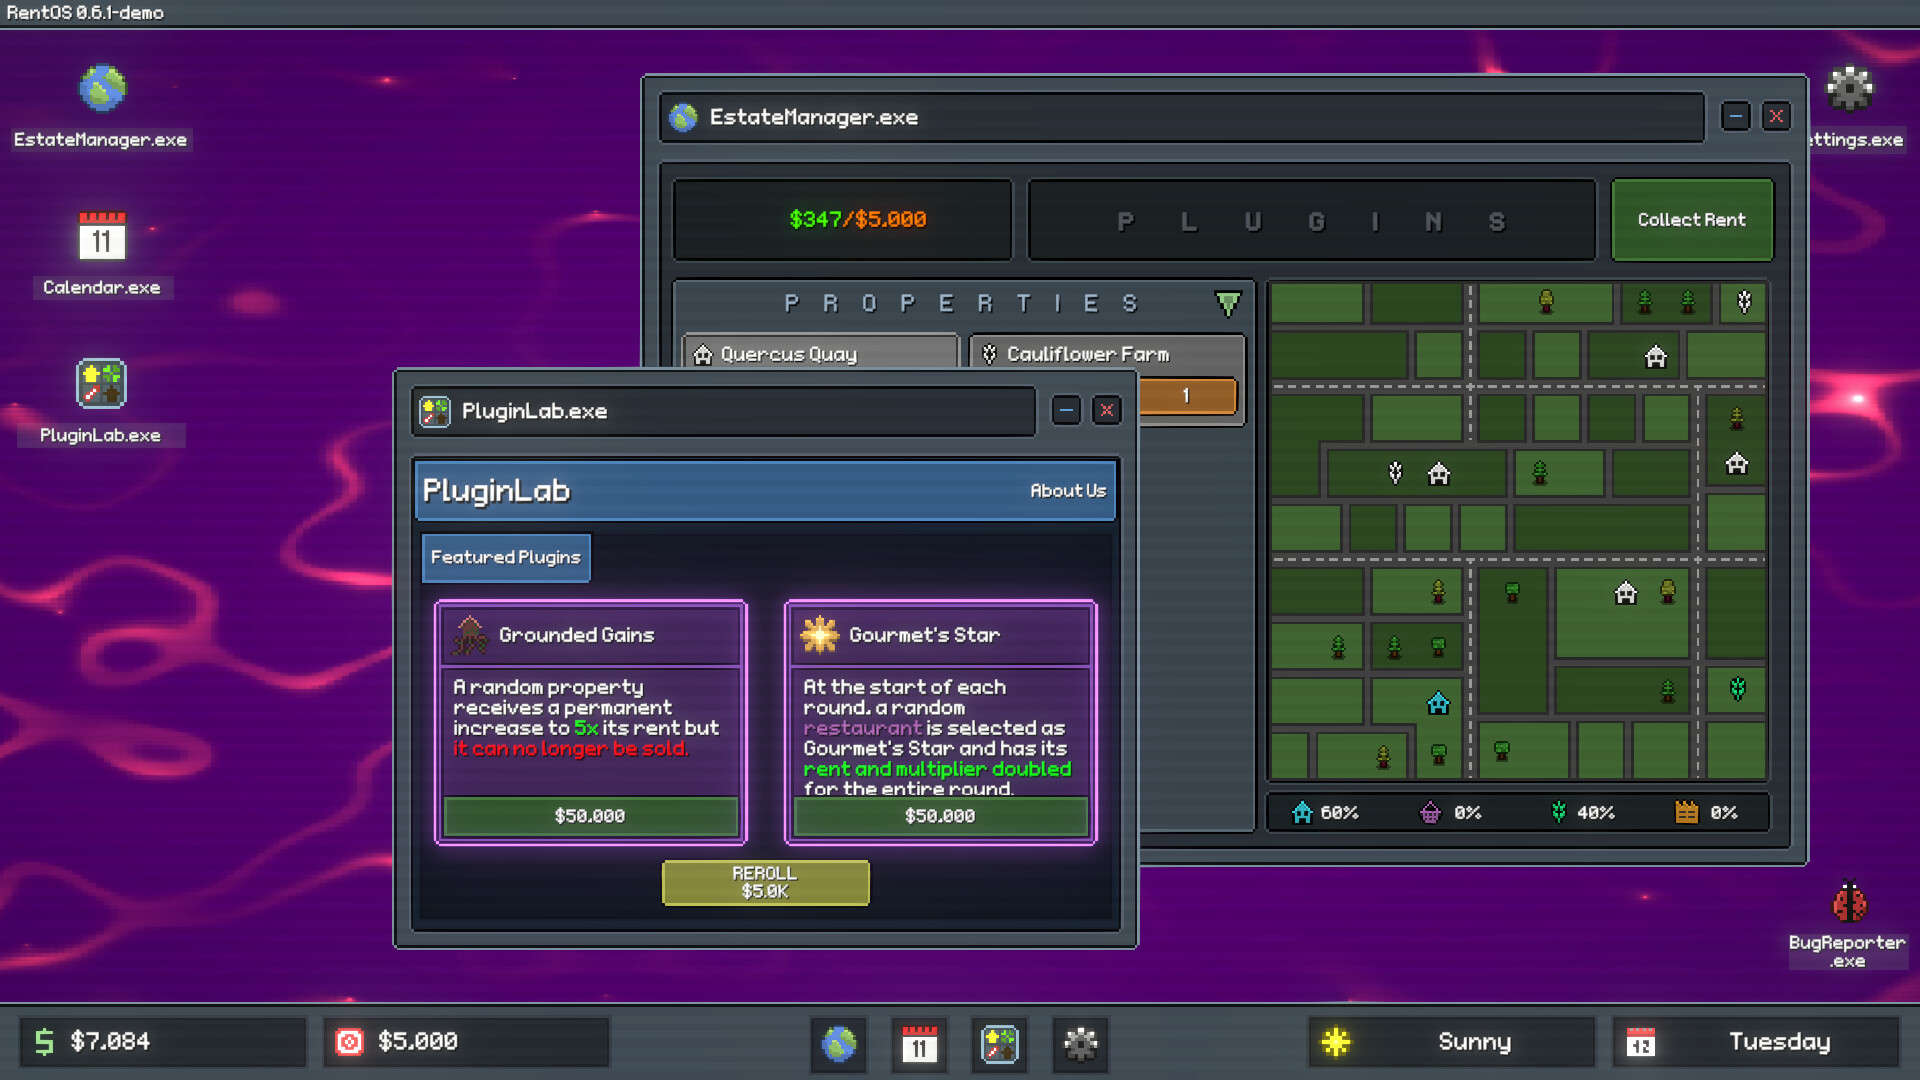This screenshot has height=1080, width=1920.
Task: Select the house statistic icon showing 60%
Action: (x=1302, y=813)
